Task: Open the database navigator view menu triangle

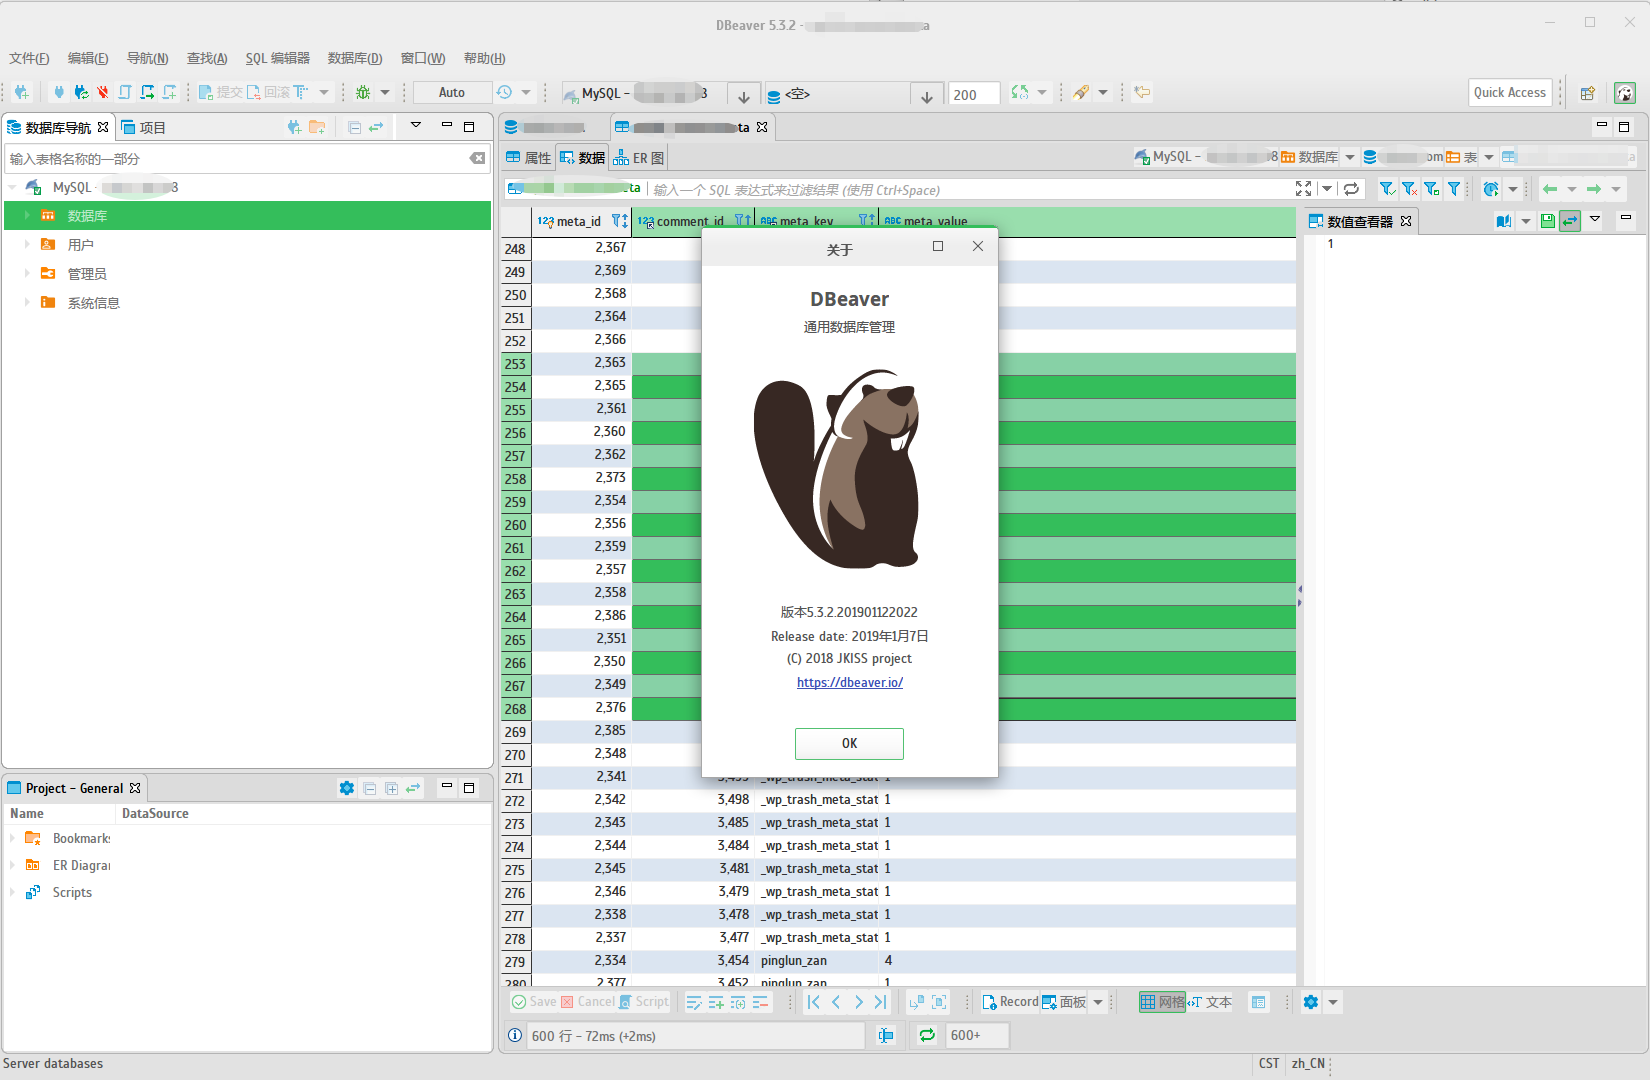Action: [x=416, y=125]
